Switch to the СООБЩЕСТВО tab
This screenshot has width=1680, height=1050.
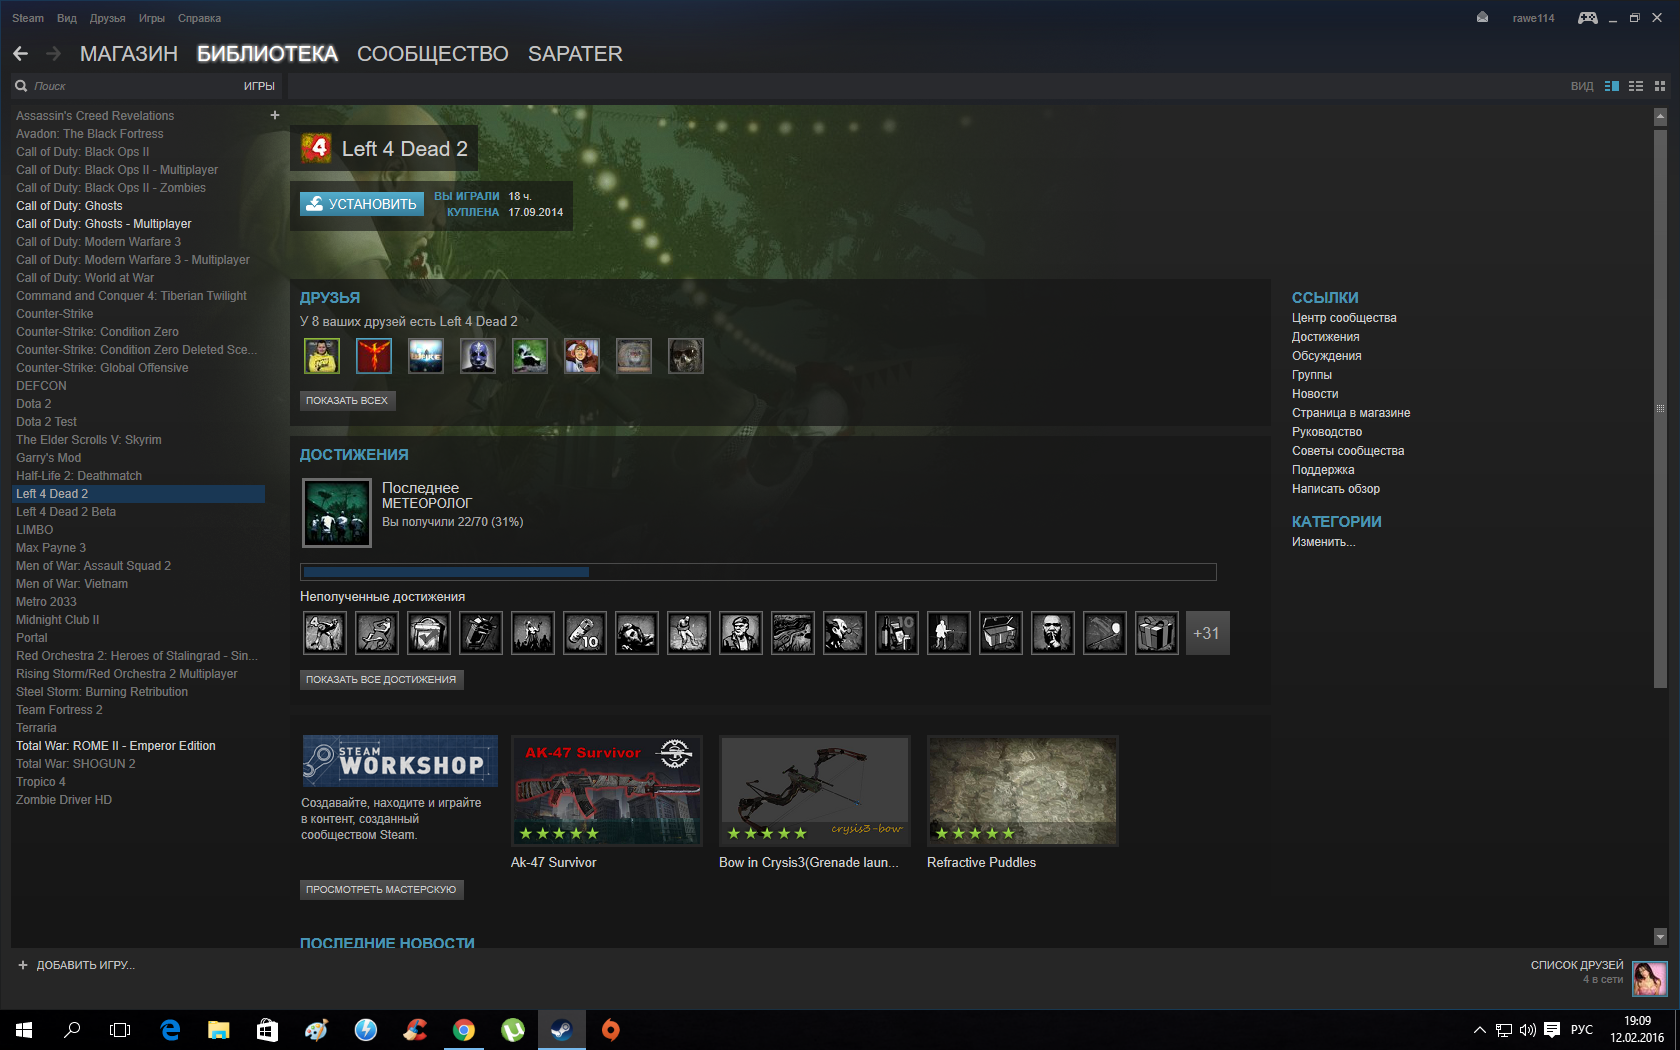pyautogui.click(x=433, y=54)
